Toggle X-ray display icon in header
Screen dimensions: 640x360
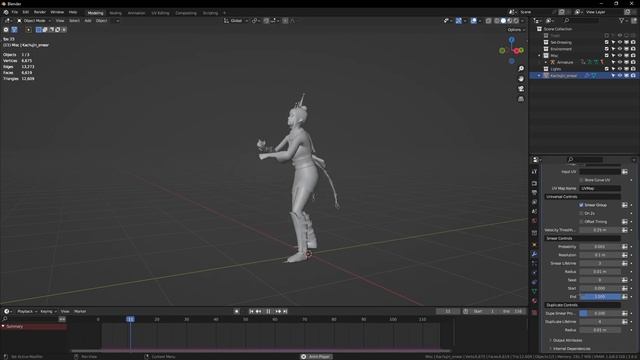coord(489,21)
